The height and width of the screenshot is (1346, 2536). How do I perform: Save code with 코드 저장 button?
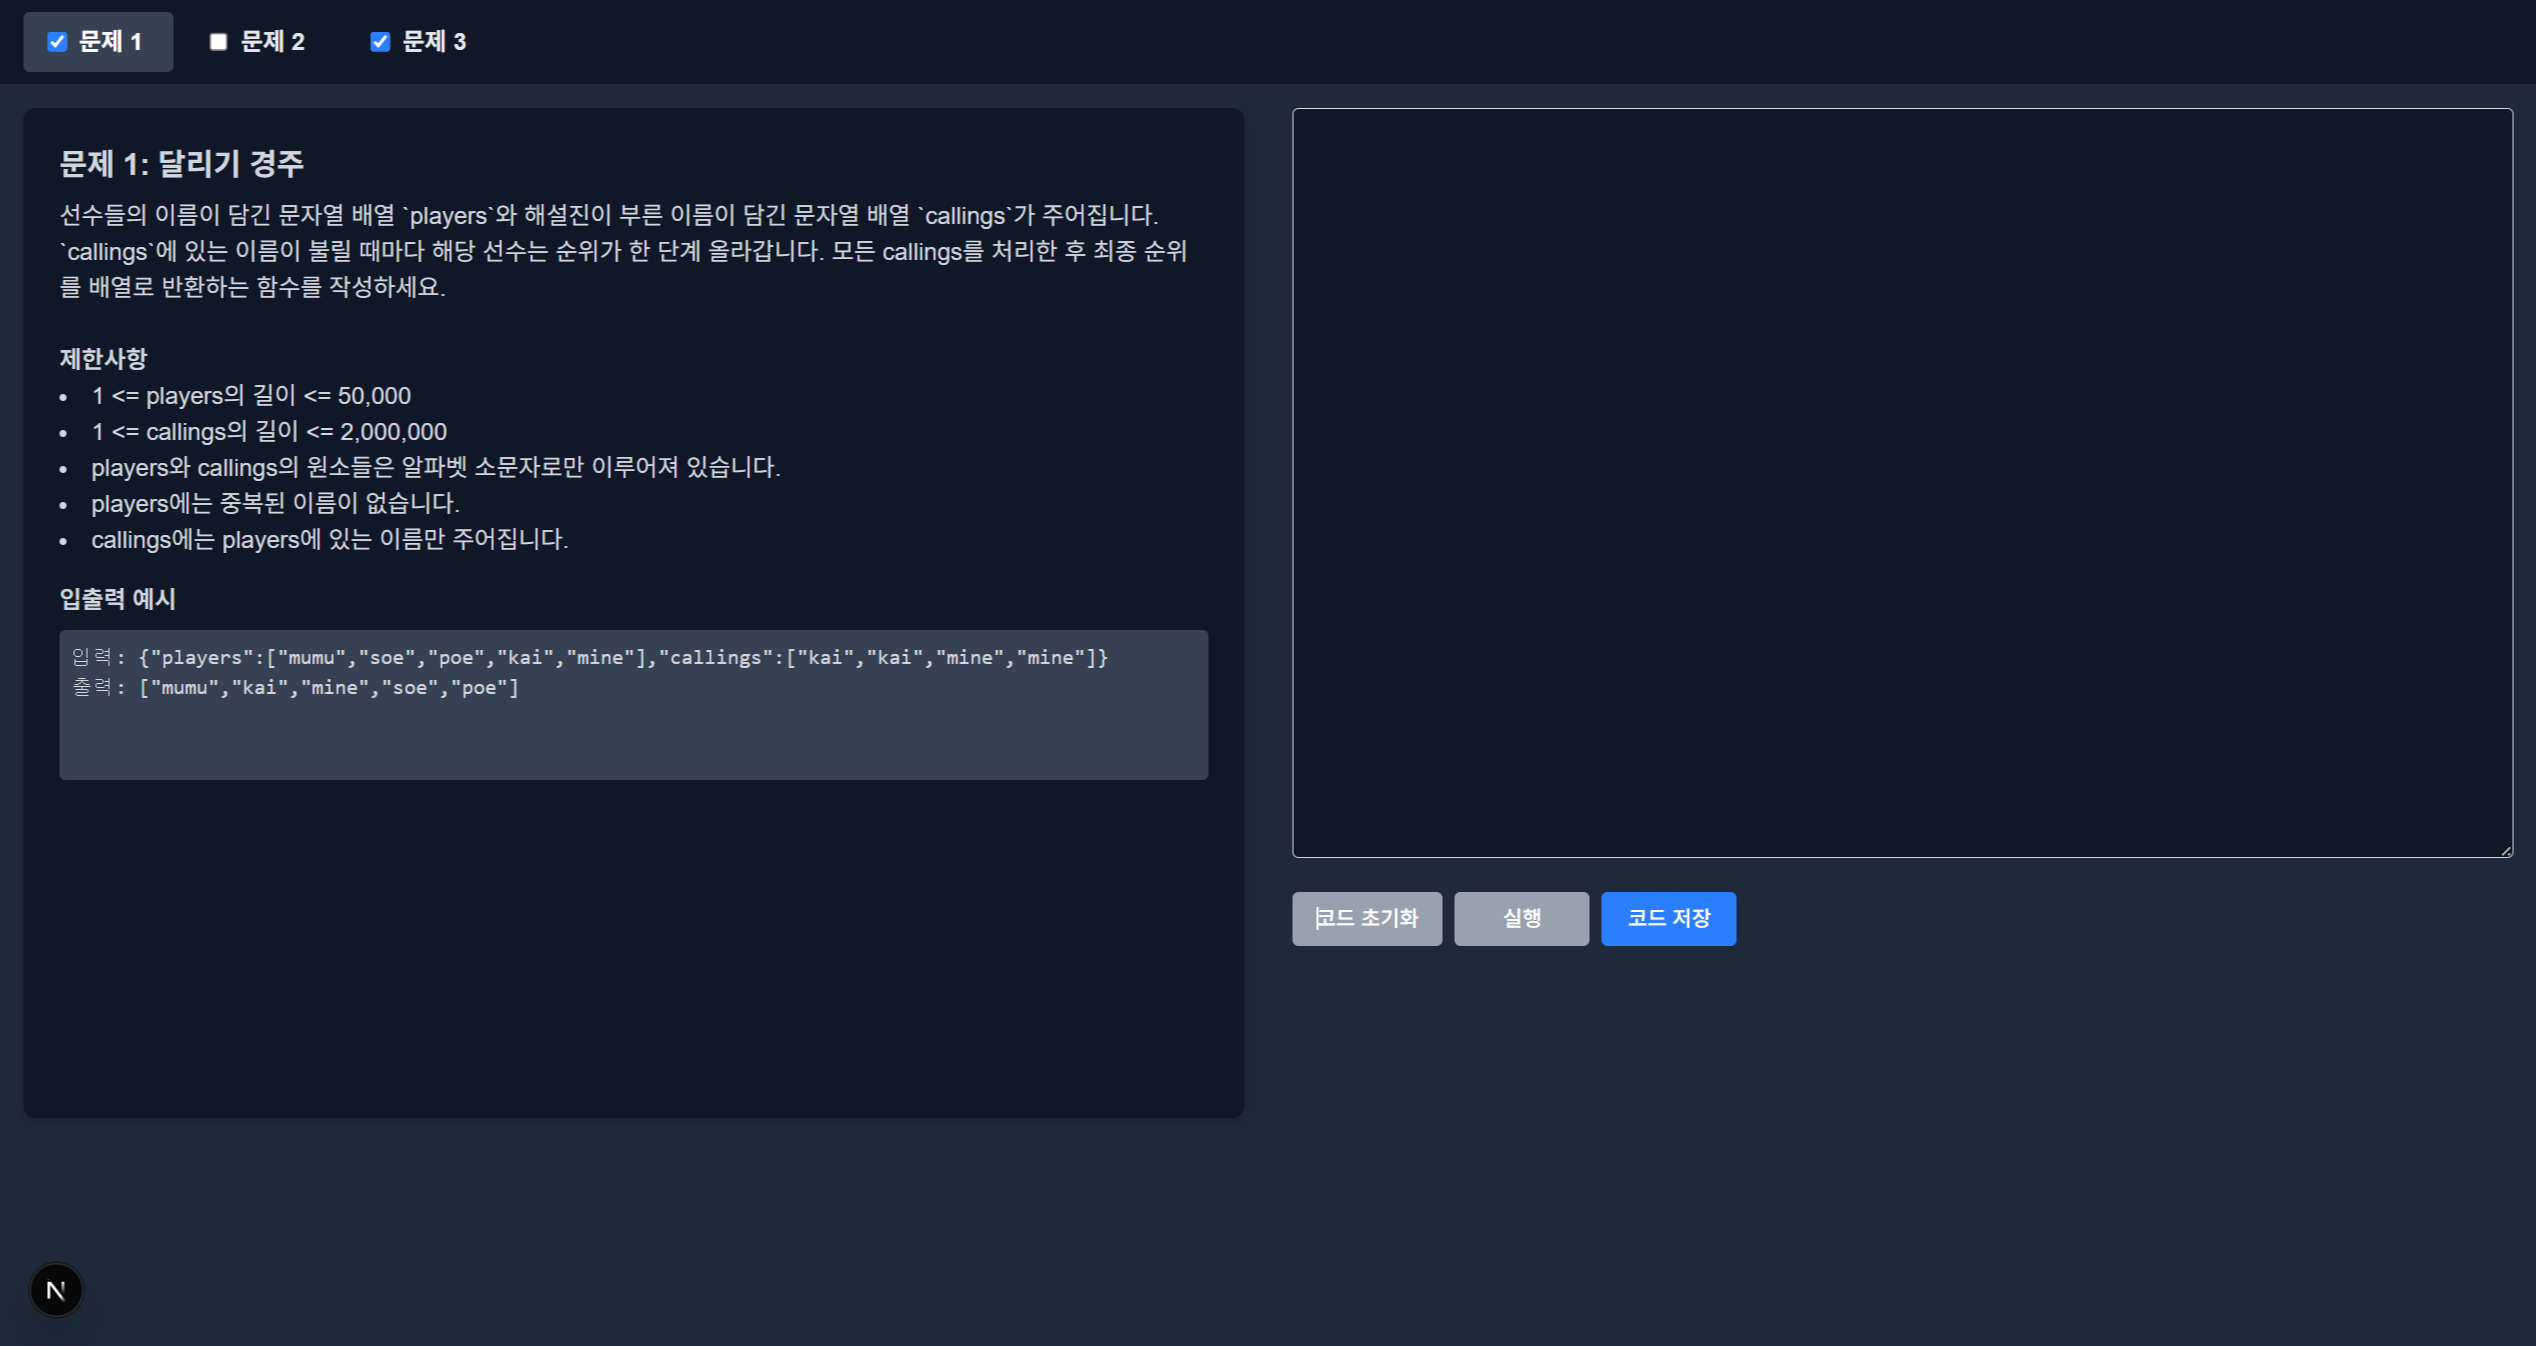[x=1668, y=918]
